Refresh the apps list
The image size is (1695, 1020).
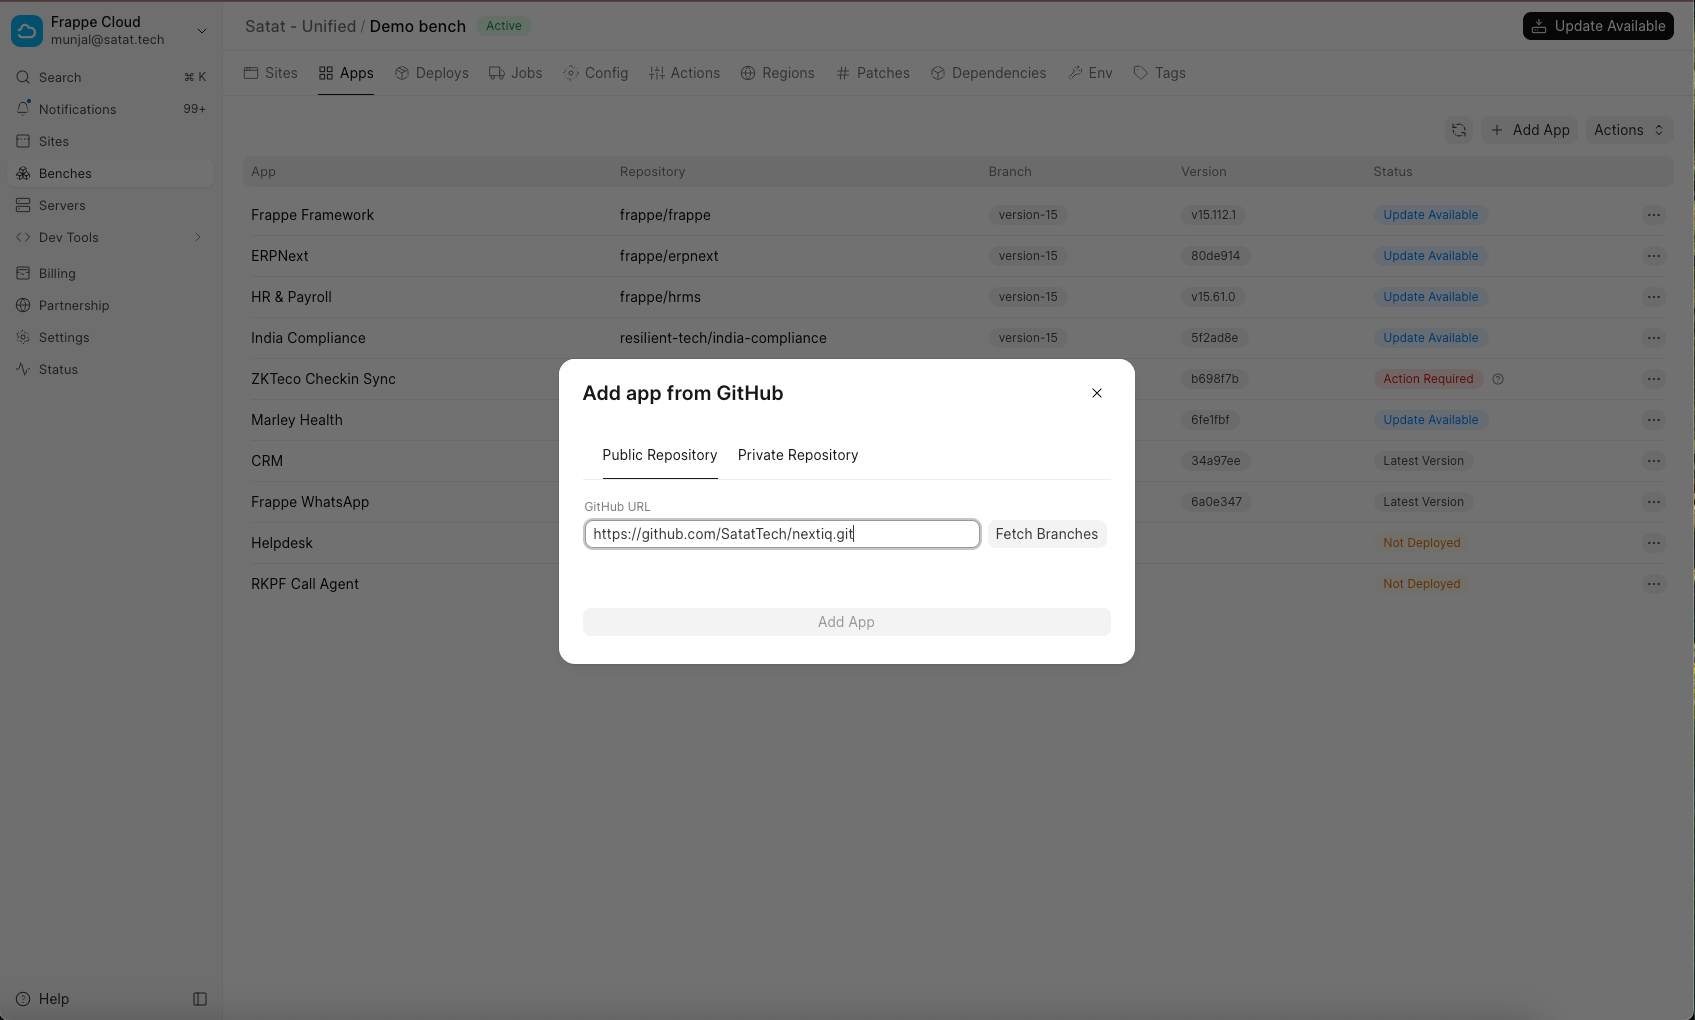click(x=1459, y=130)
